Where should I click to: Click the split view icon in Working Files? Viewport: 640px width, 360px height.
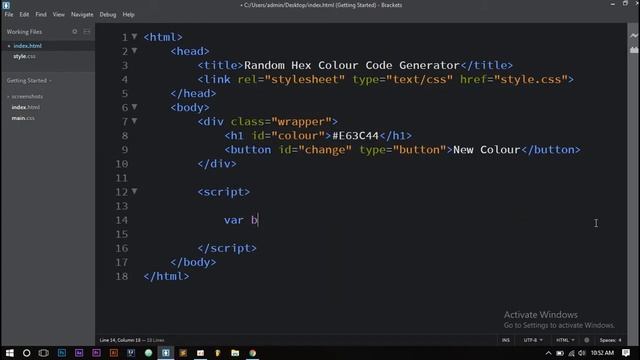pyautogui.click(x=87, y=31)
